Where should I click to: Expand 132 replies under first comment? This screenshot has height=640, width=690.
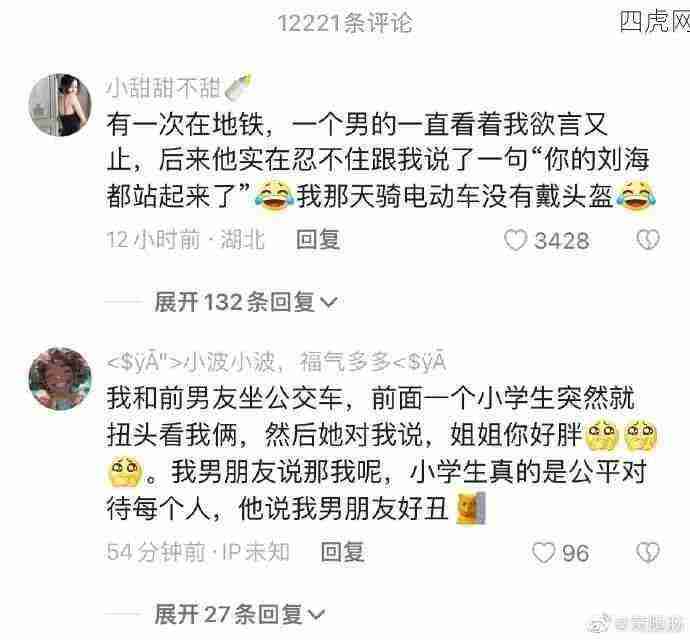tap(246, 302)
